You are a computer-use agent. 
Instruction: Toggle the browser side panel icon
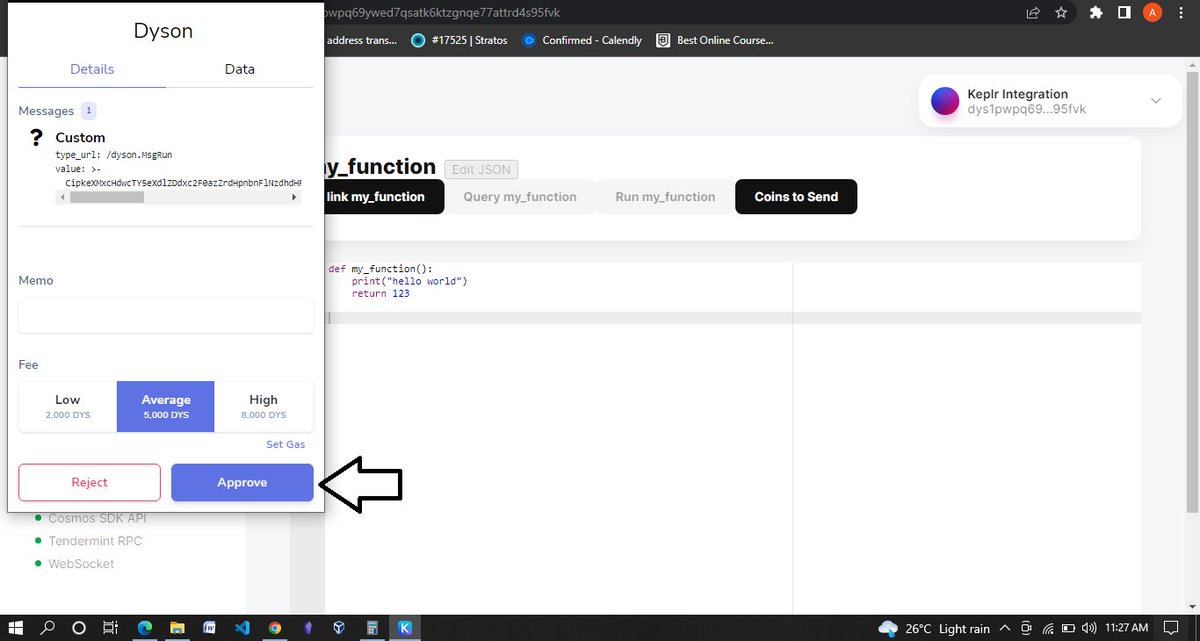tap(1124, 13)
